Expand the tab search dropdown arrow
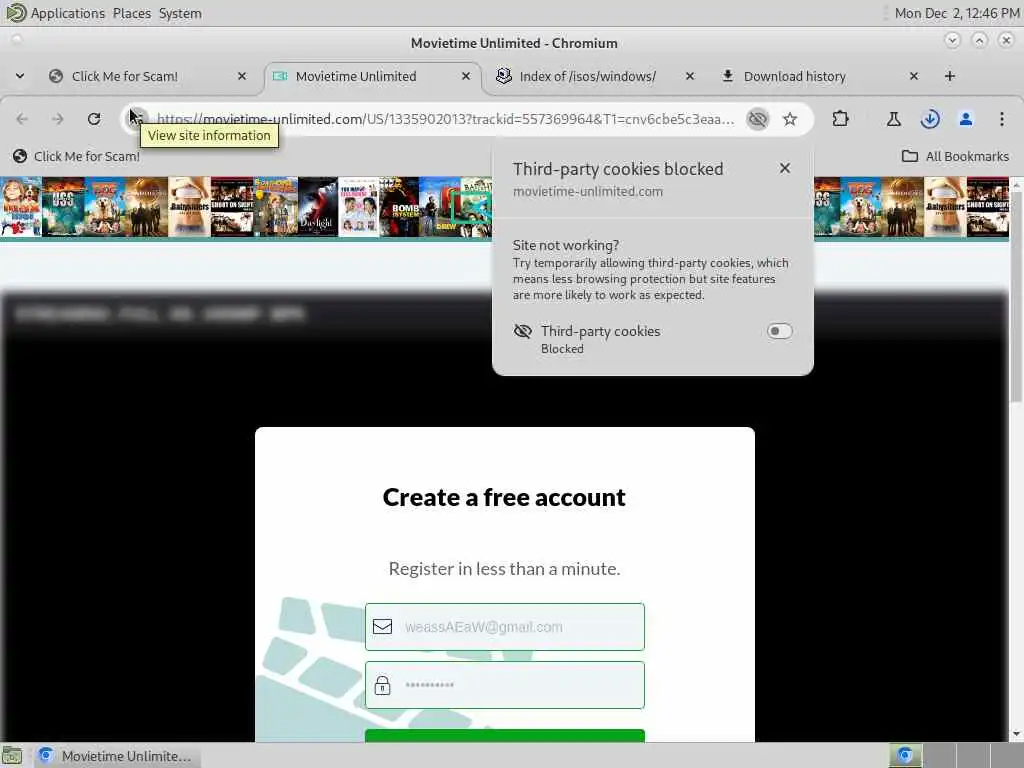The height and width of the screenshot is (768, 1024). click(x=20, y=76)
